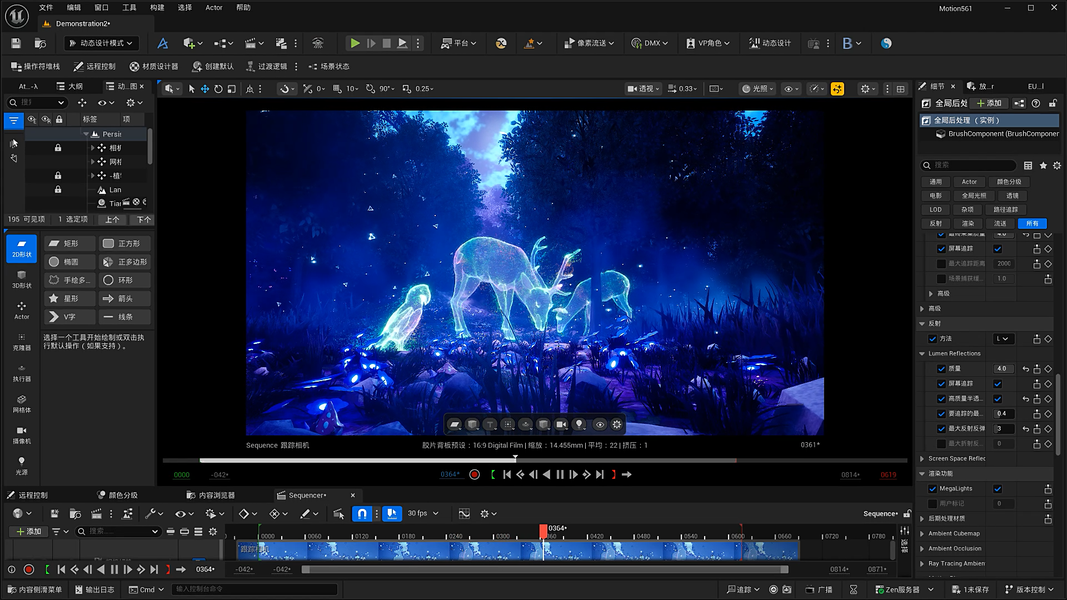Click the table view icon in Details
Screen dimensions: 1067x600
(x=1028, y=165)
